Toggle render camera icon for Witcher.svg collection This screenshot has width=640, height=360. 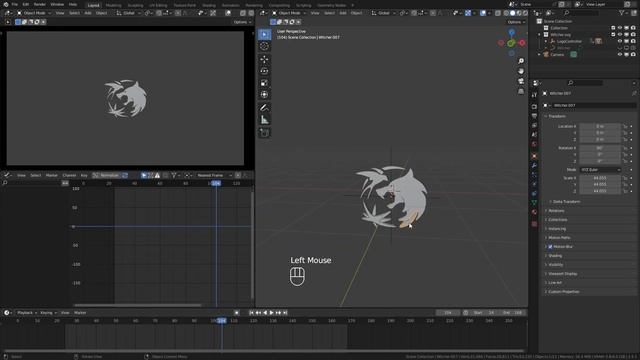(633, 35)
